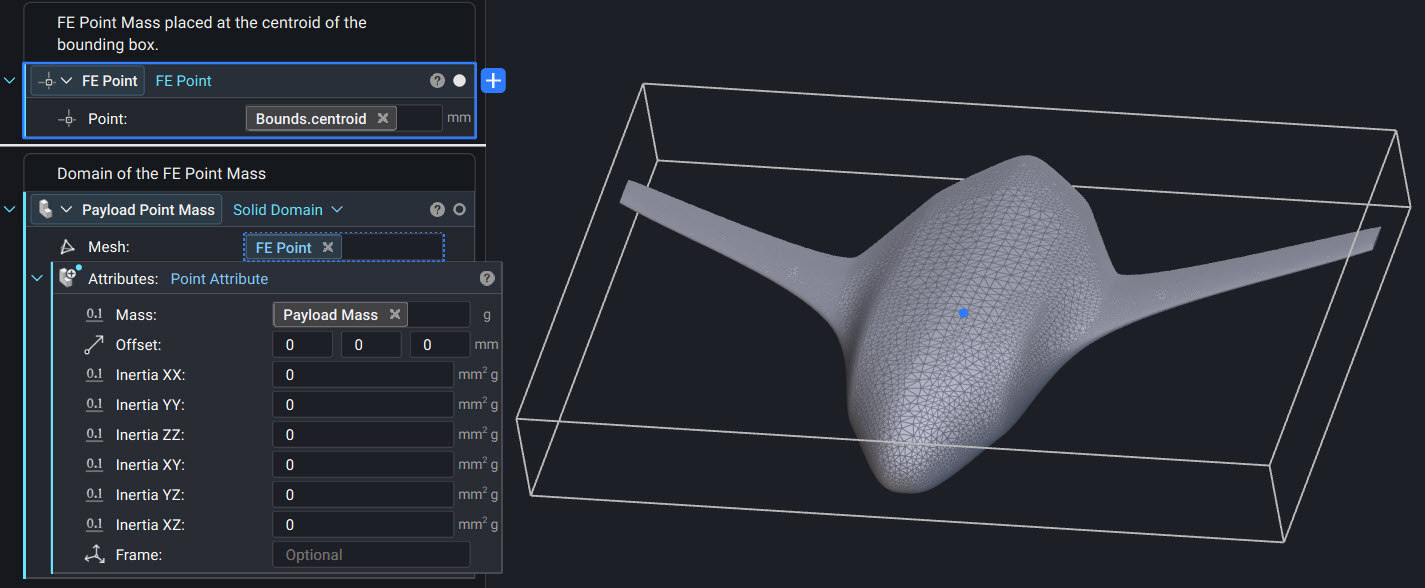
Task: Select the blue FE point in viewport
Action: [x=963, y=314]
